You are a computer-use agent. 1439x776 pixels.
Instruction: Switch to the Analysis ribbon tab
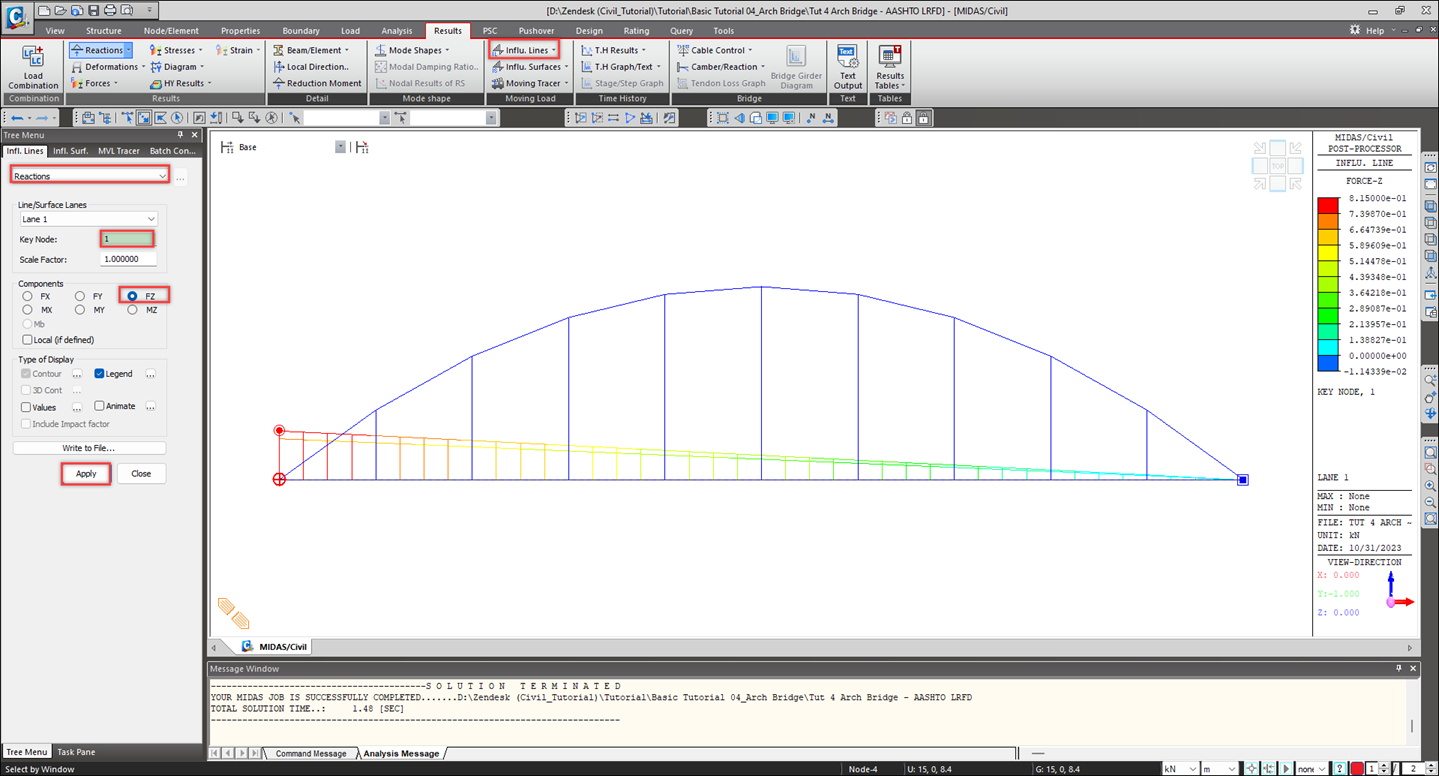[x=396, y=31]
